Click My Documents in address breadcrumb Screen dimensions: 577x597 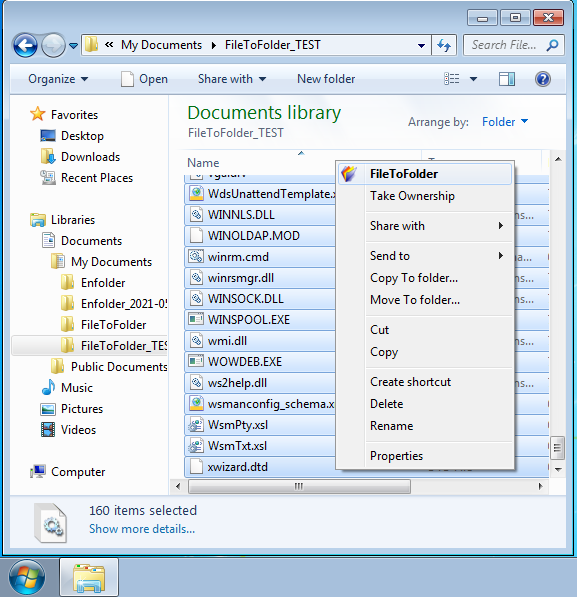161,45
